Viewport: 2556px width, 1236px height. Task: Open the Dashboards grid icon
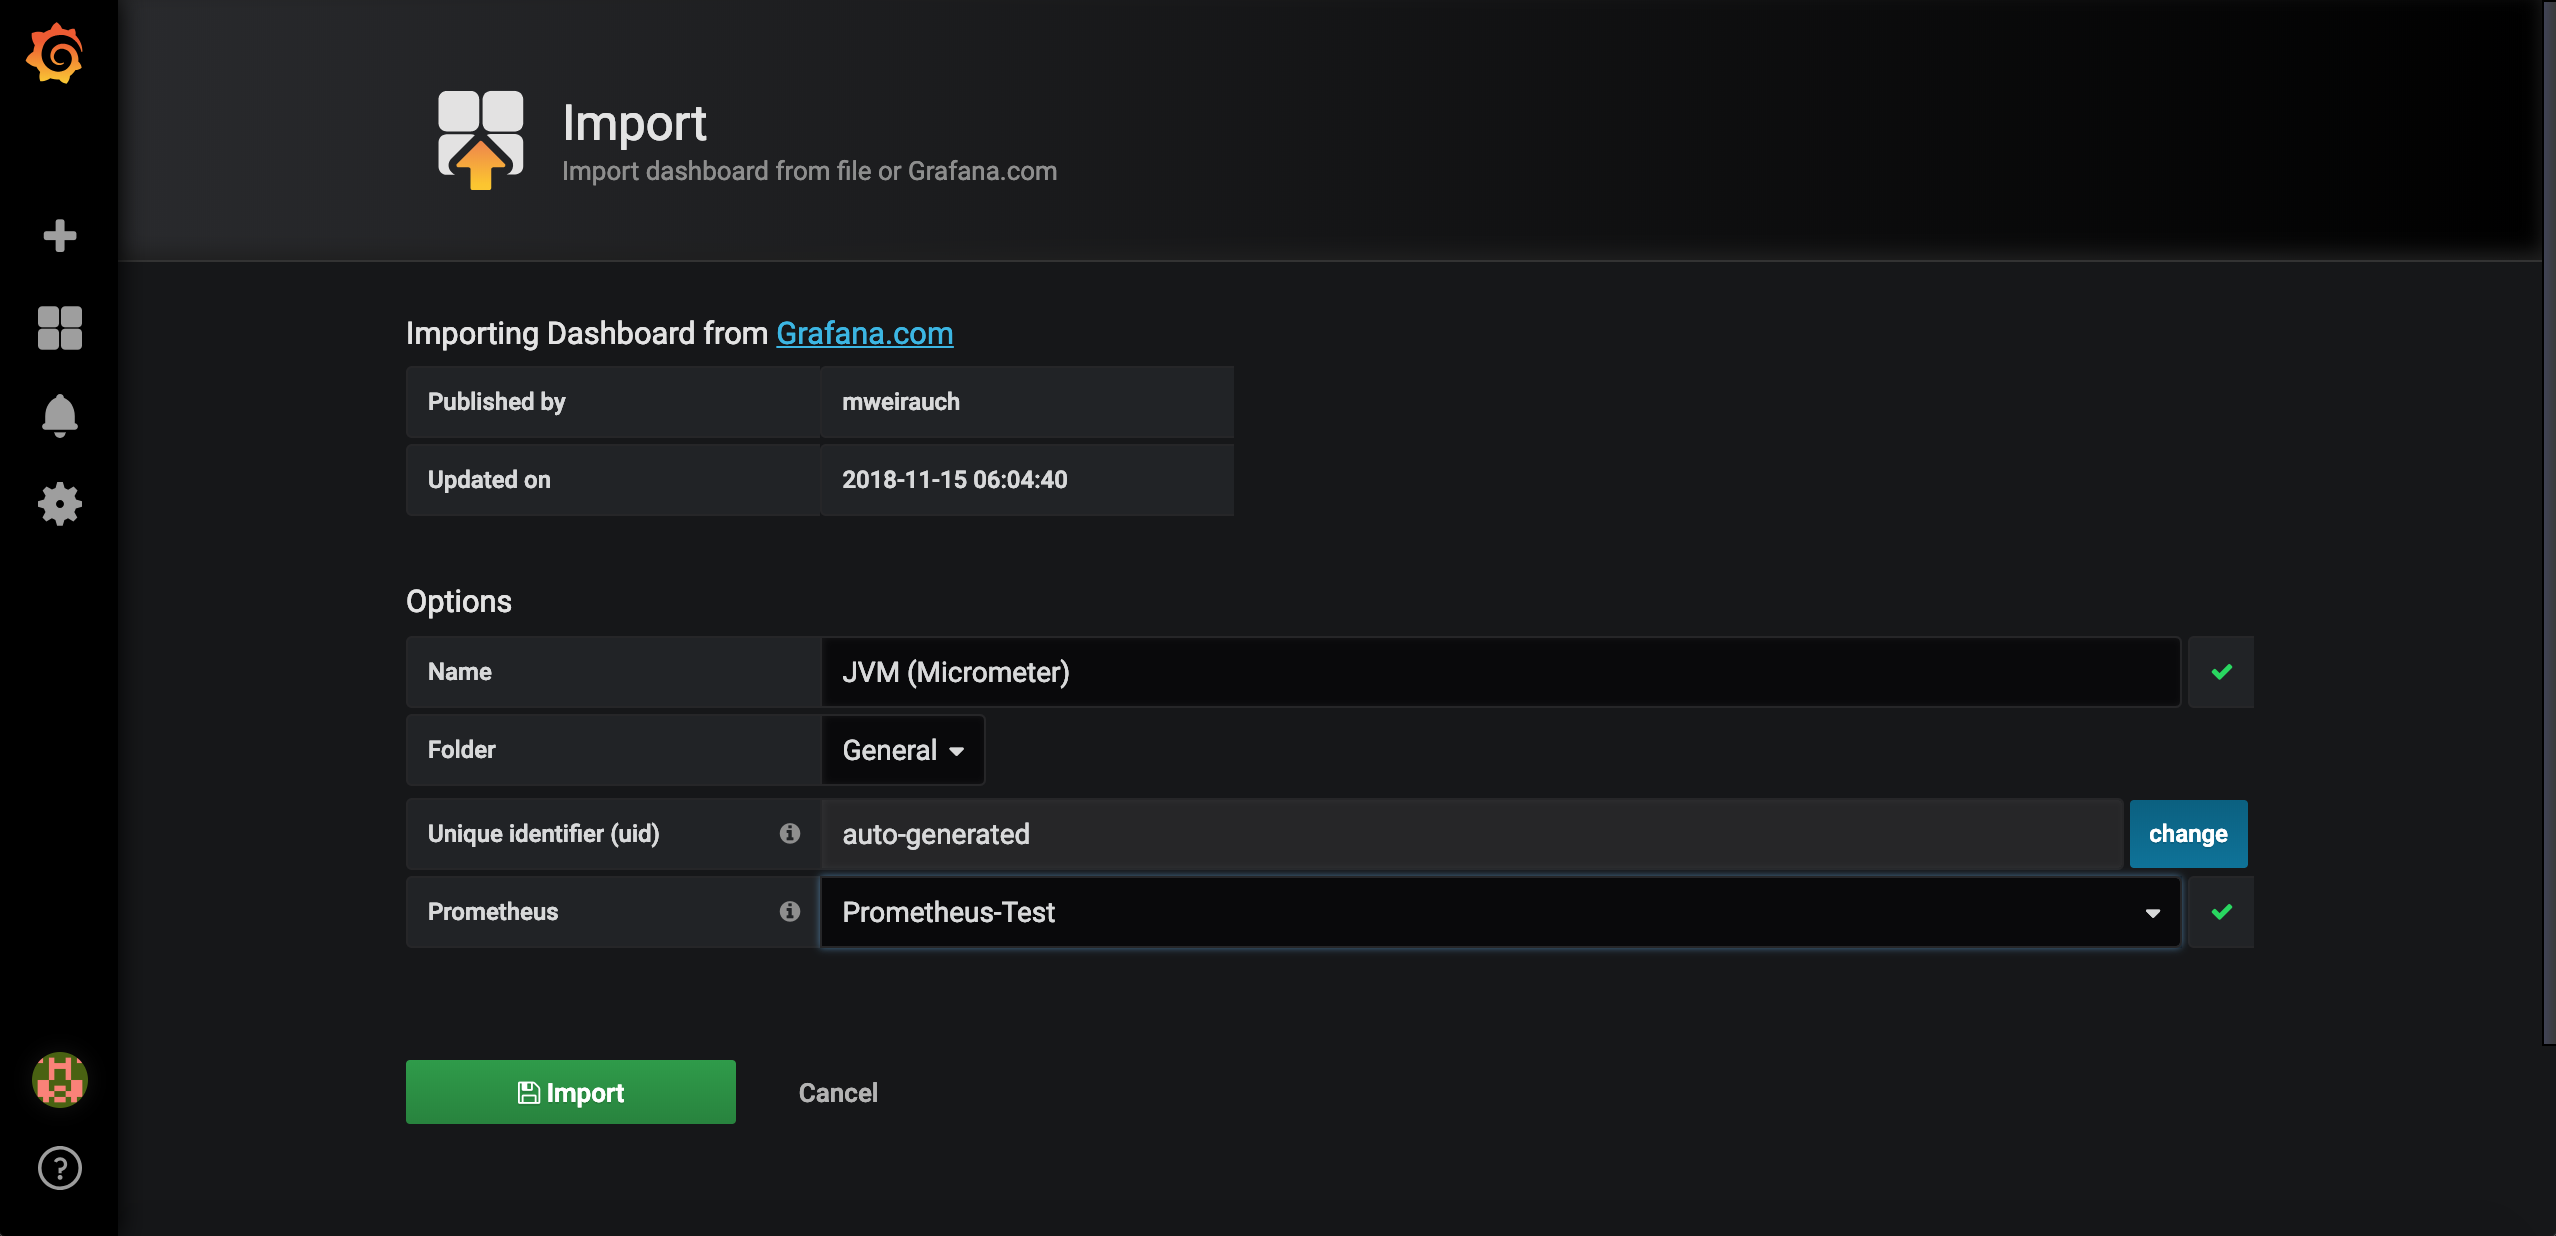[60, 328]
